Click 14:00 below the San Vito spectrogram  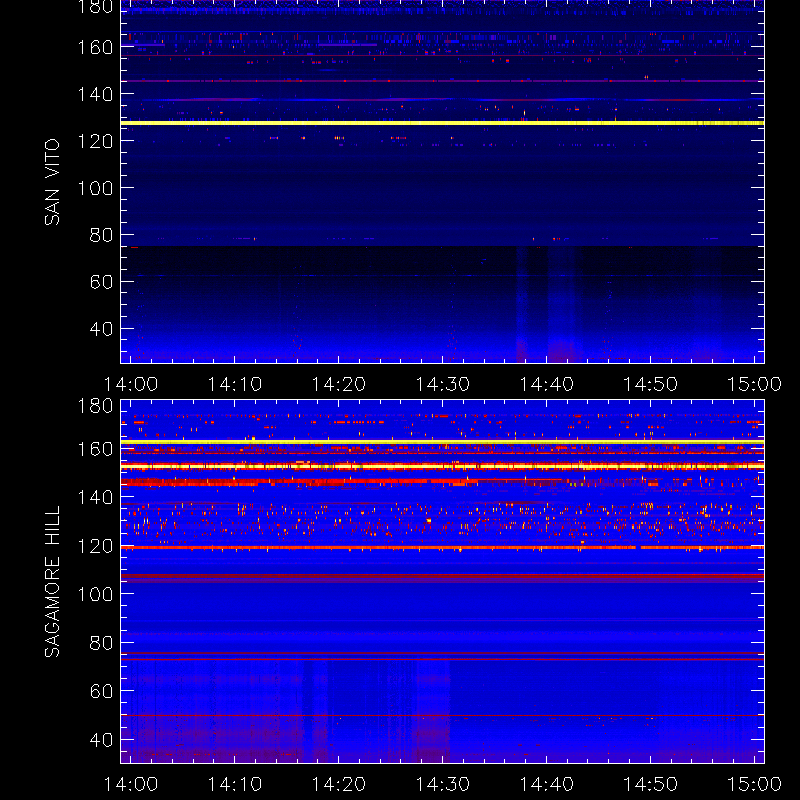pos(131,384)
